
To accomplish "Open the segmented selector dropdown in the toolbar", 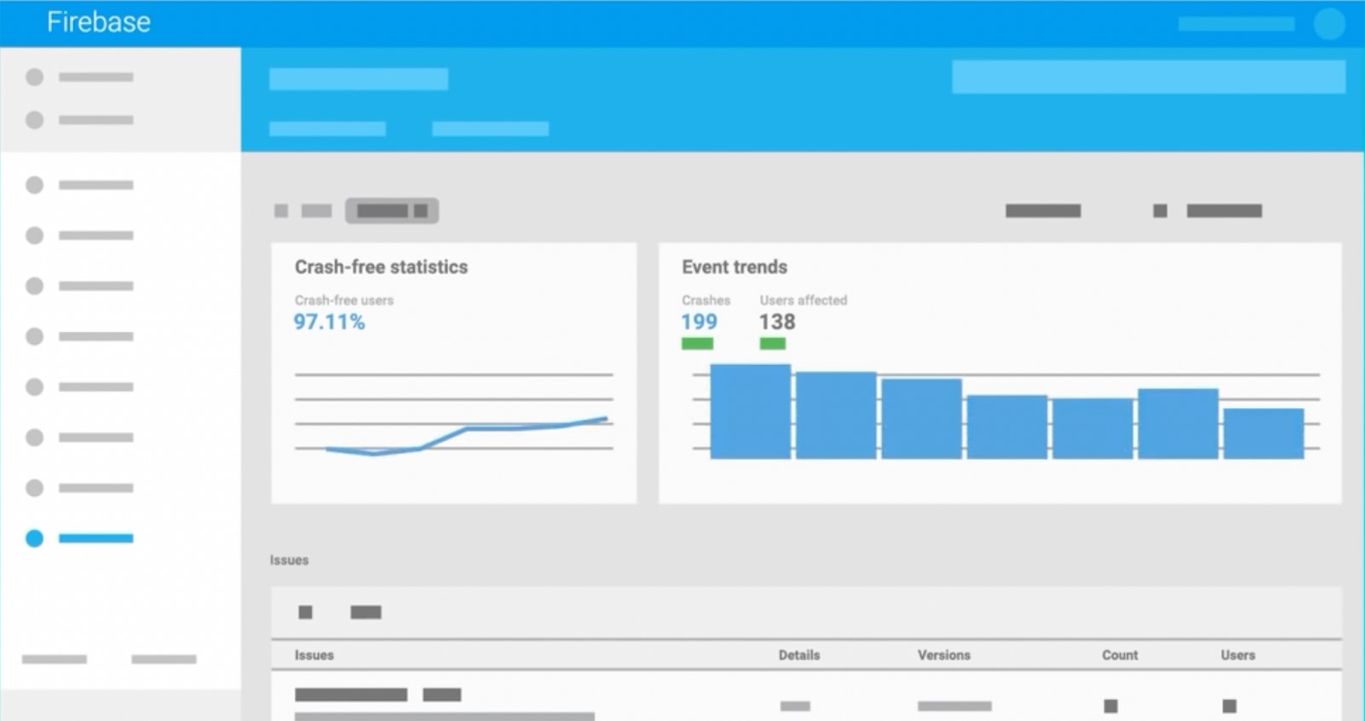I will (391, 210).
